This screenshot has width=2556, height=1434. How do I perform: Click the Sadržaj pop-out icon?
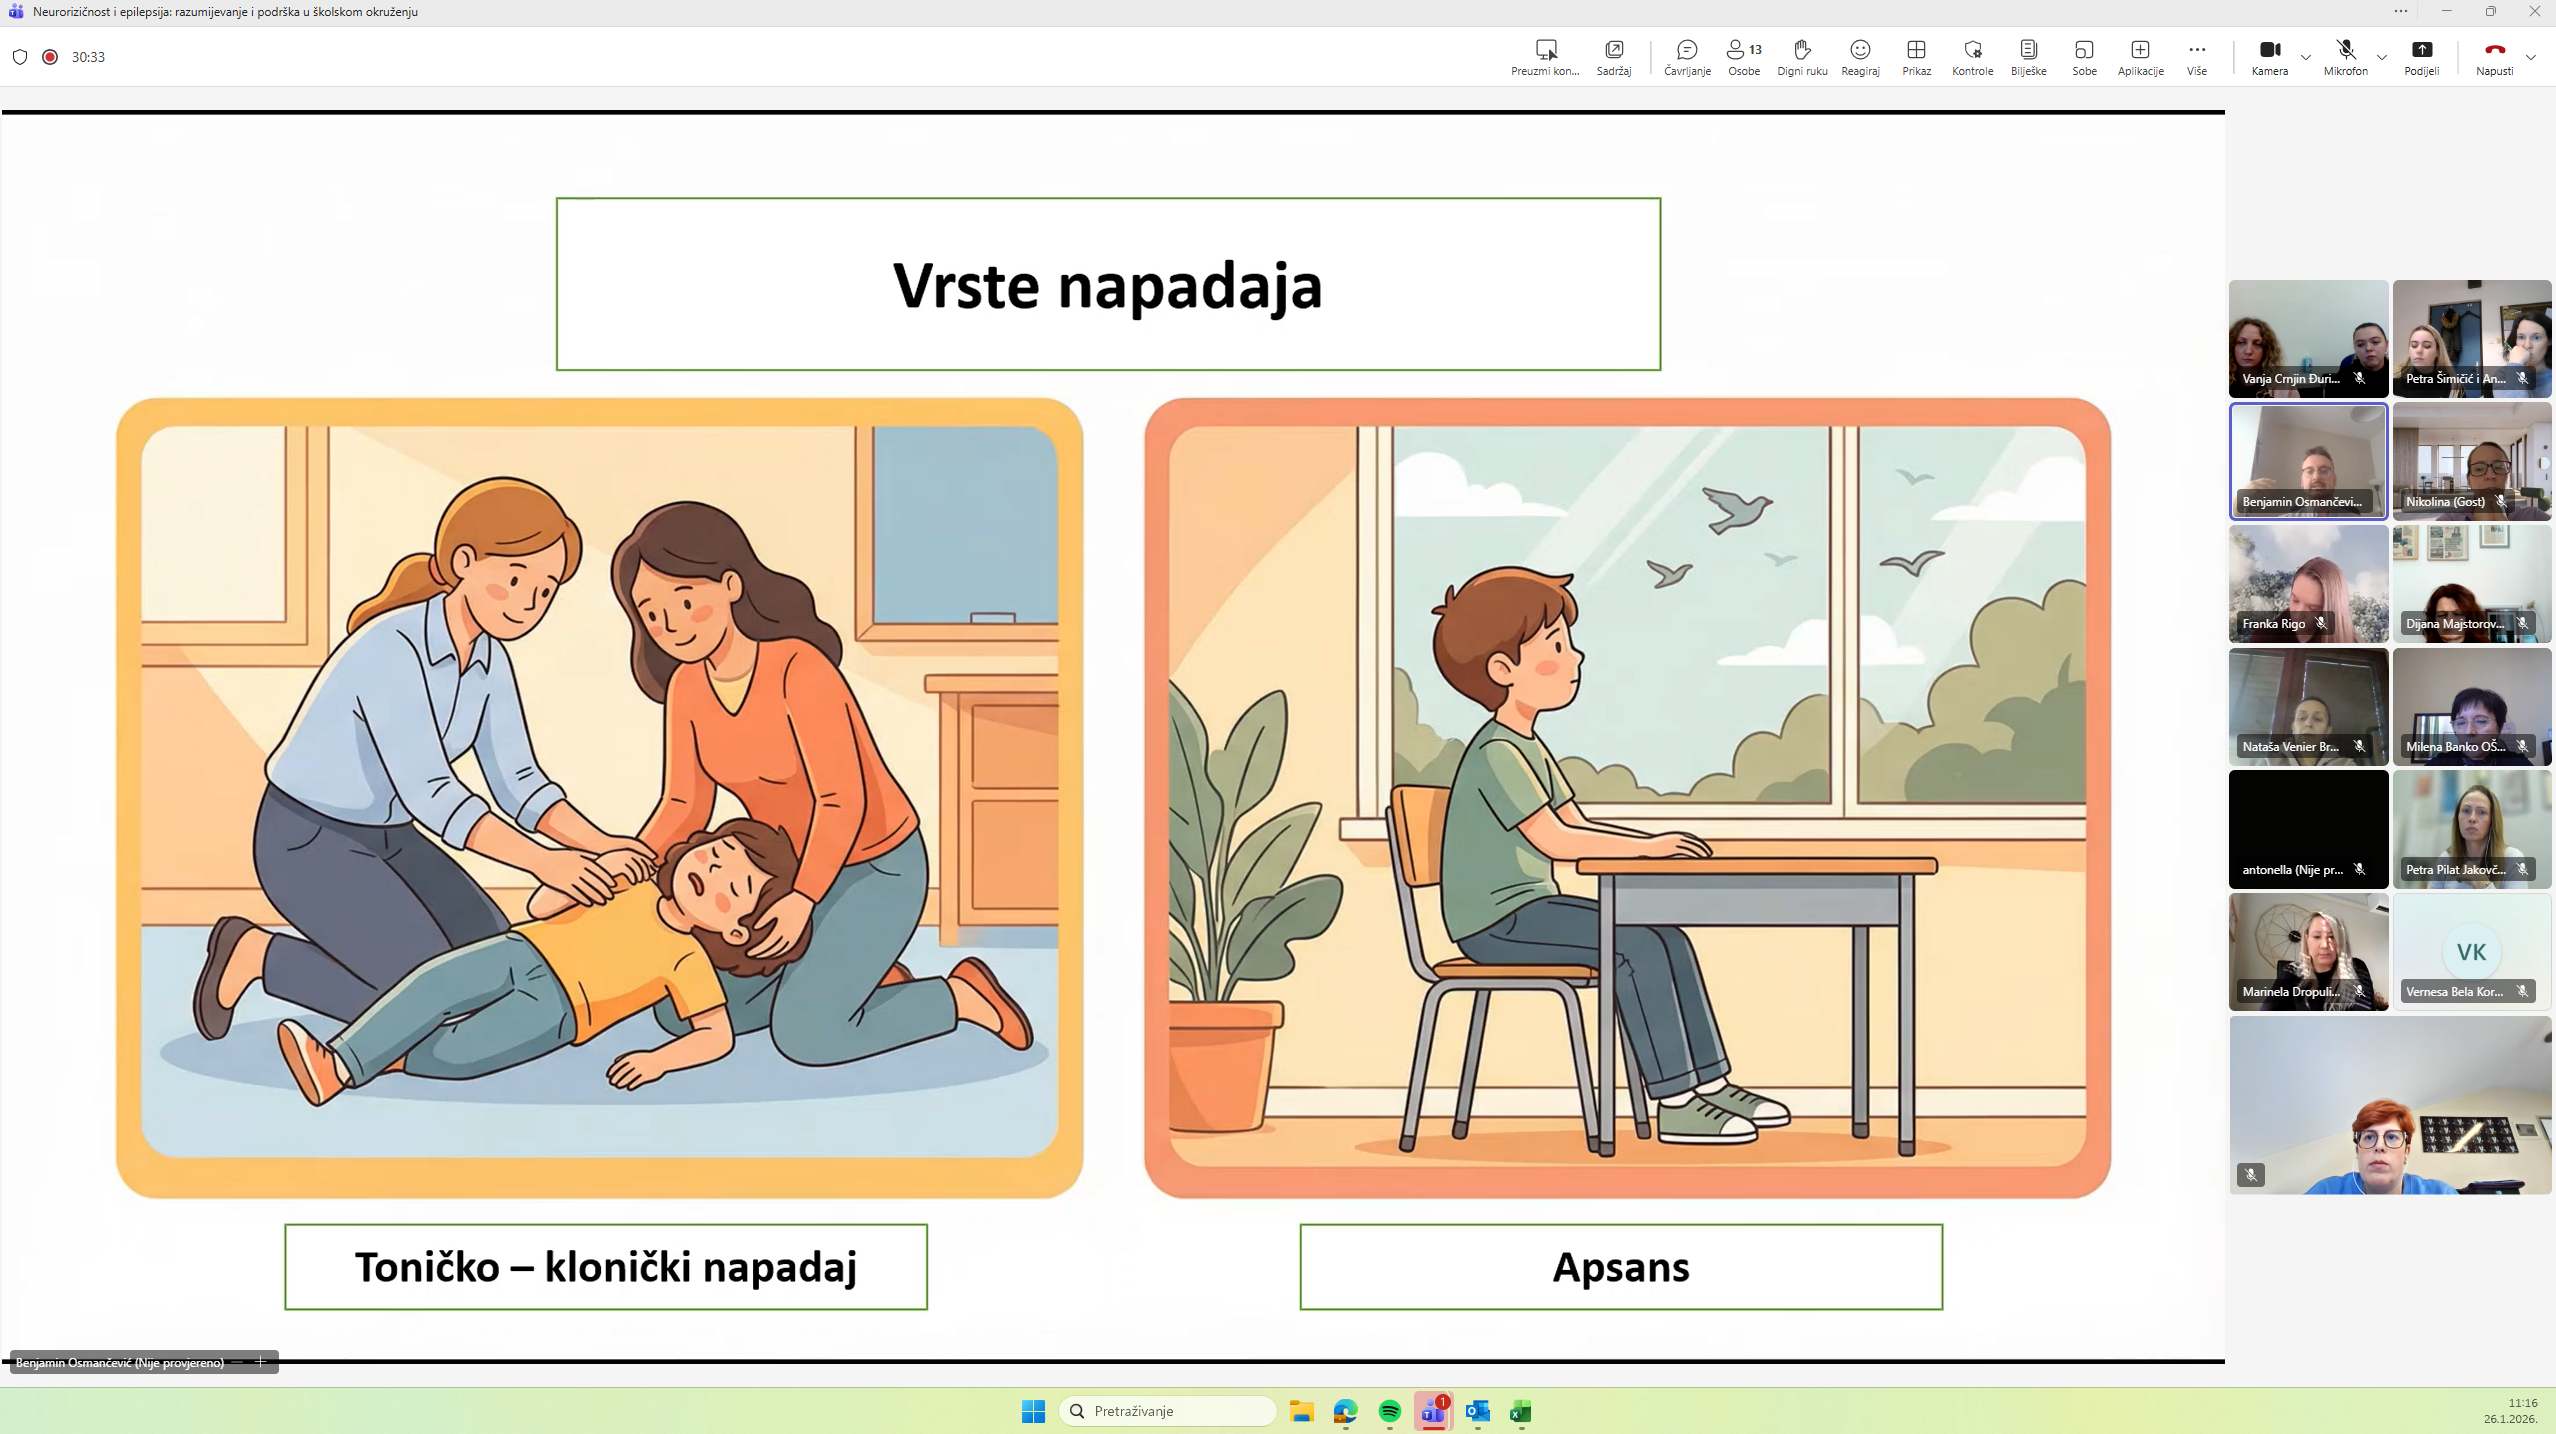pyautogui.click(x=1613, y=56)
